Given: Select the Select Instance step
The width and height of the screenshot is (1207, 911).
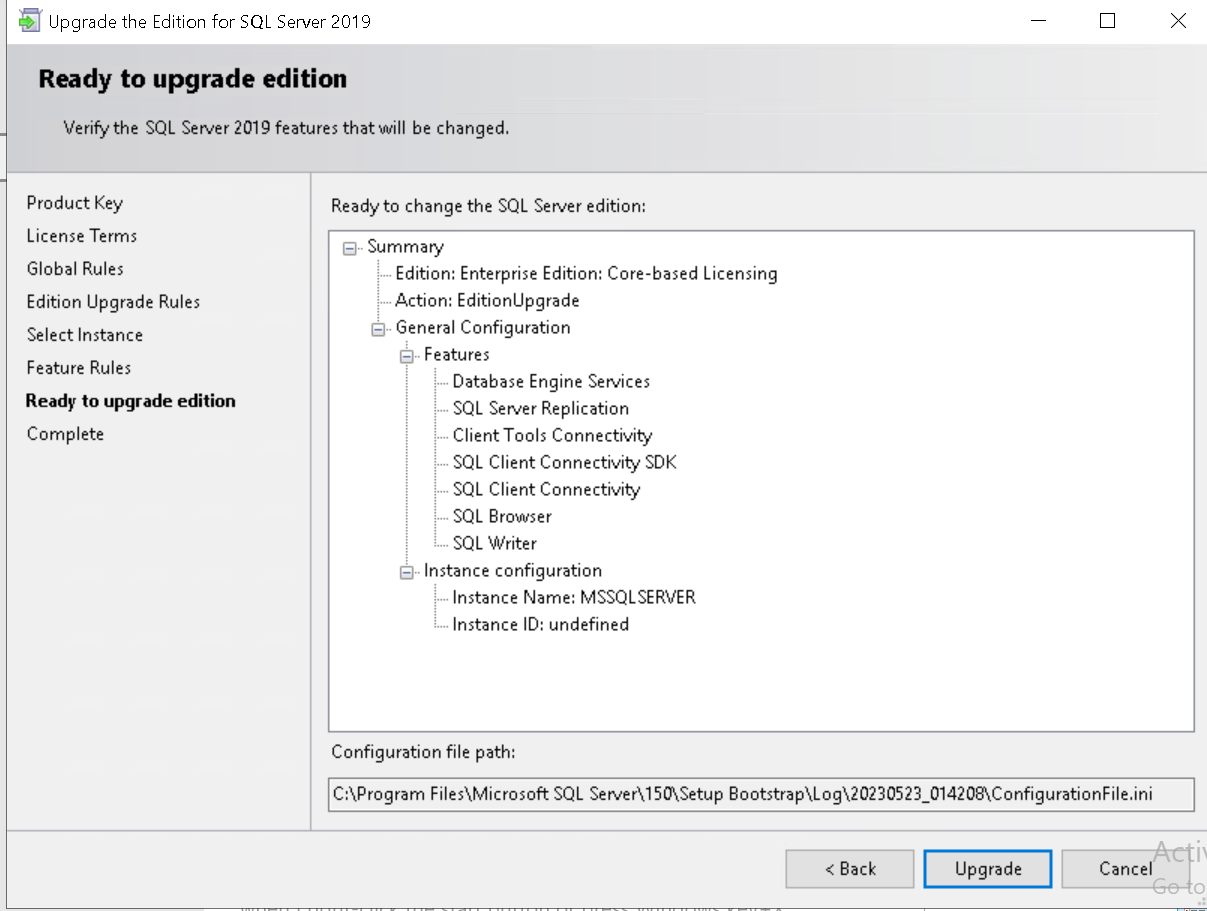Looking at the screenshot, I should 85,335.
